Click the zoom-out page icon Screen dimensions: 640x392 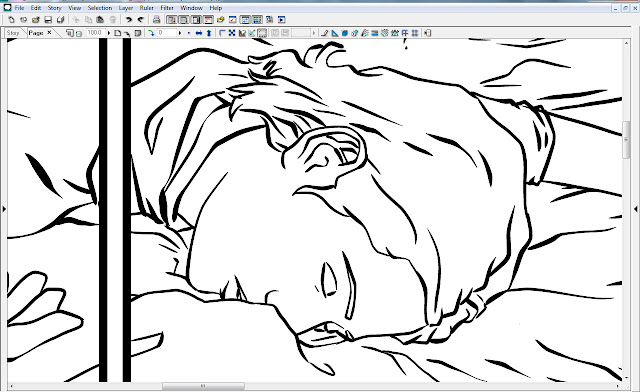tap(79, 33)
